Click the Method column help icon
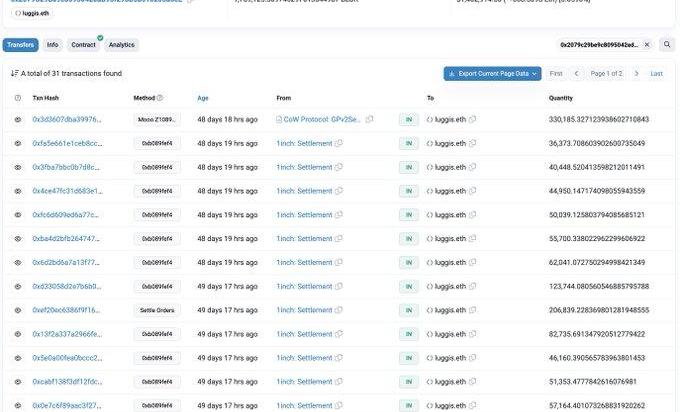The width and height of the screenshot is (680, 412). pyautogui.click(x=160, y=98)
